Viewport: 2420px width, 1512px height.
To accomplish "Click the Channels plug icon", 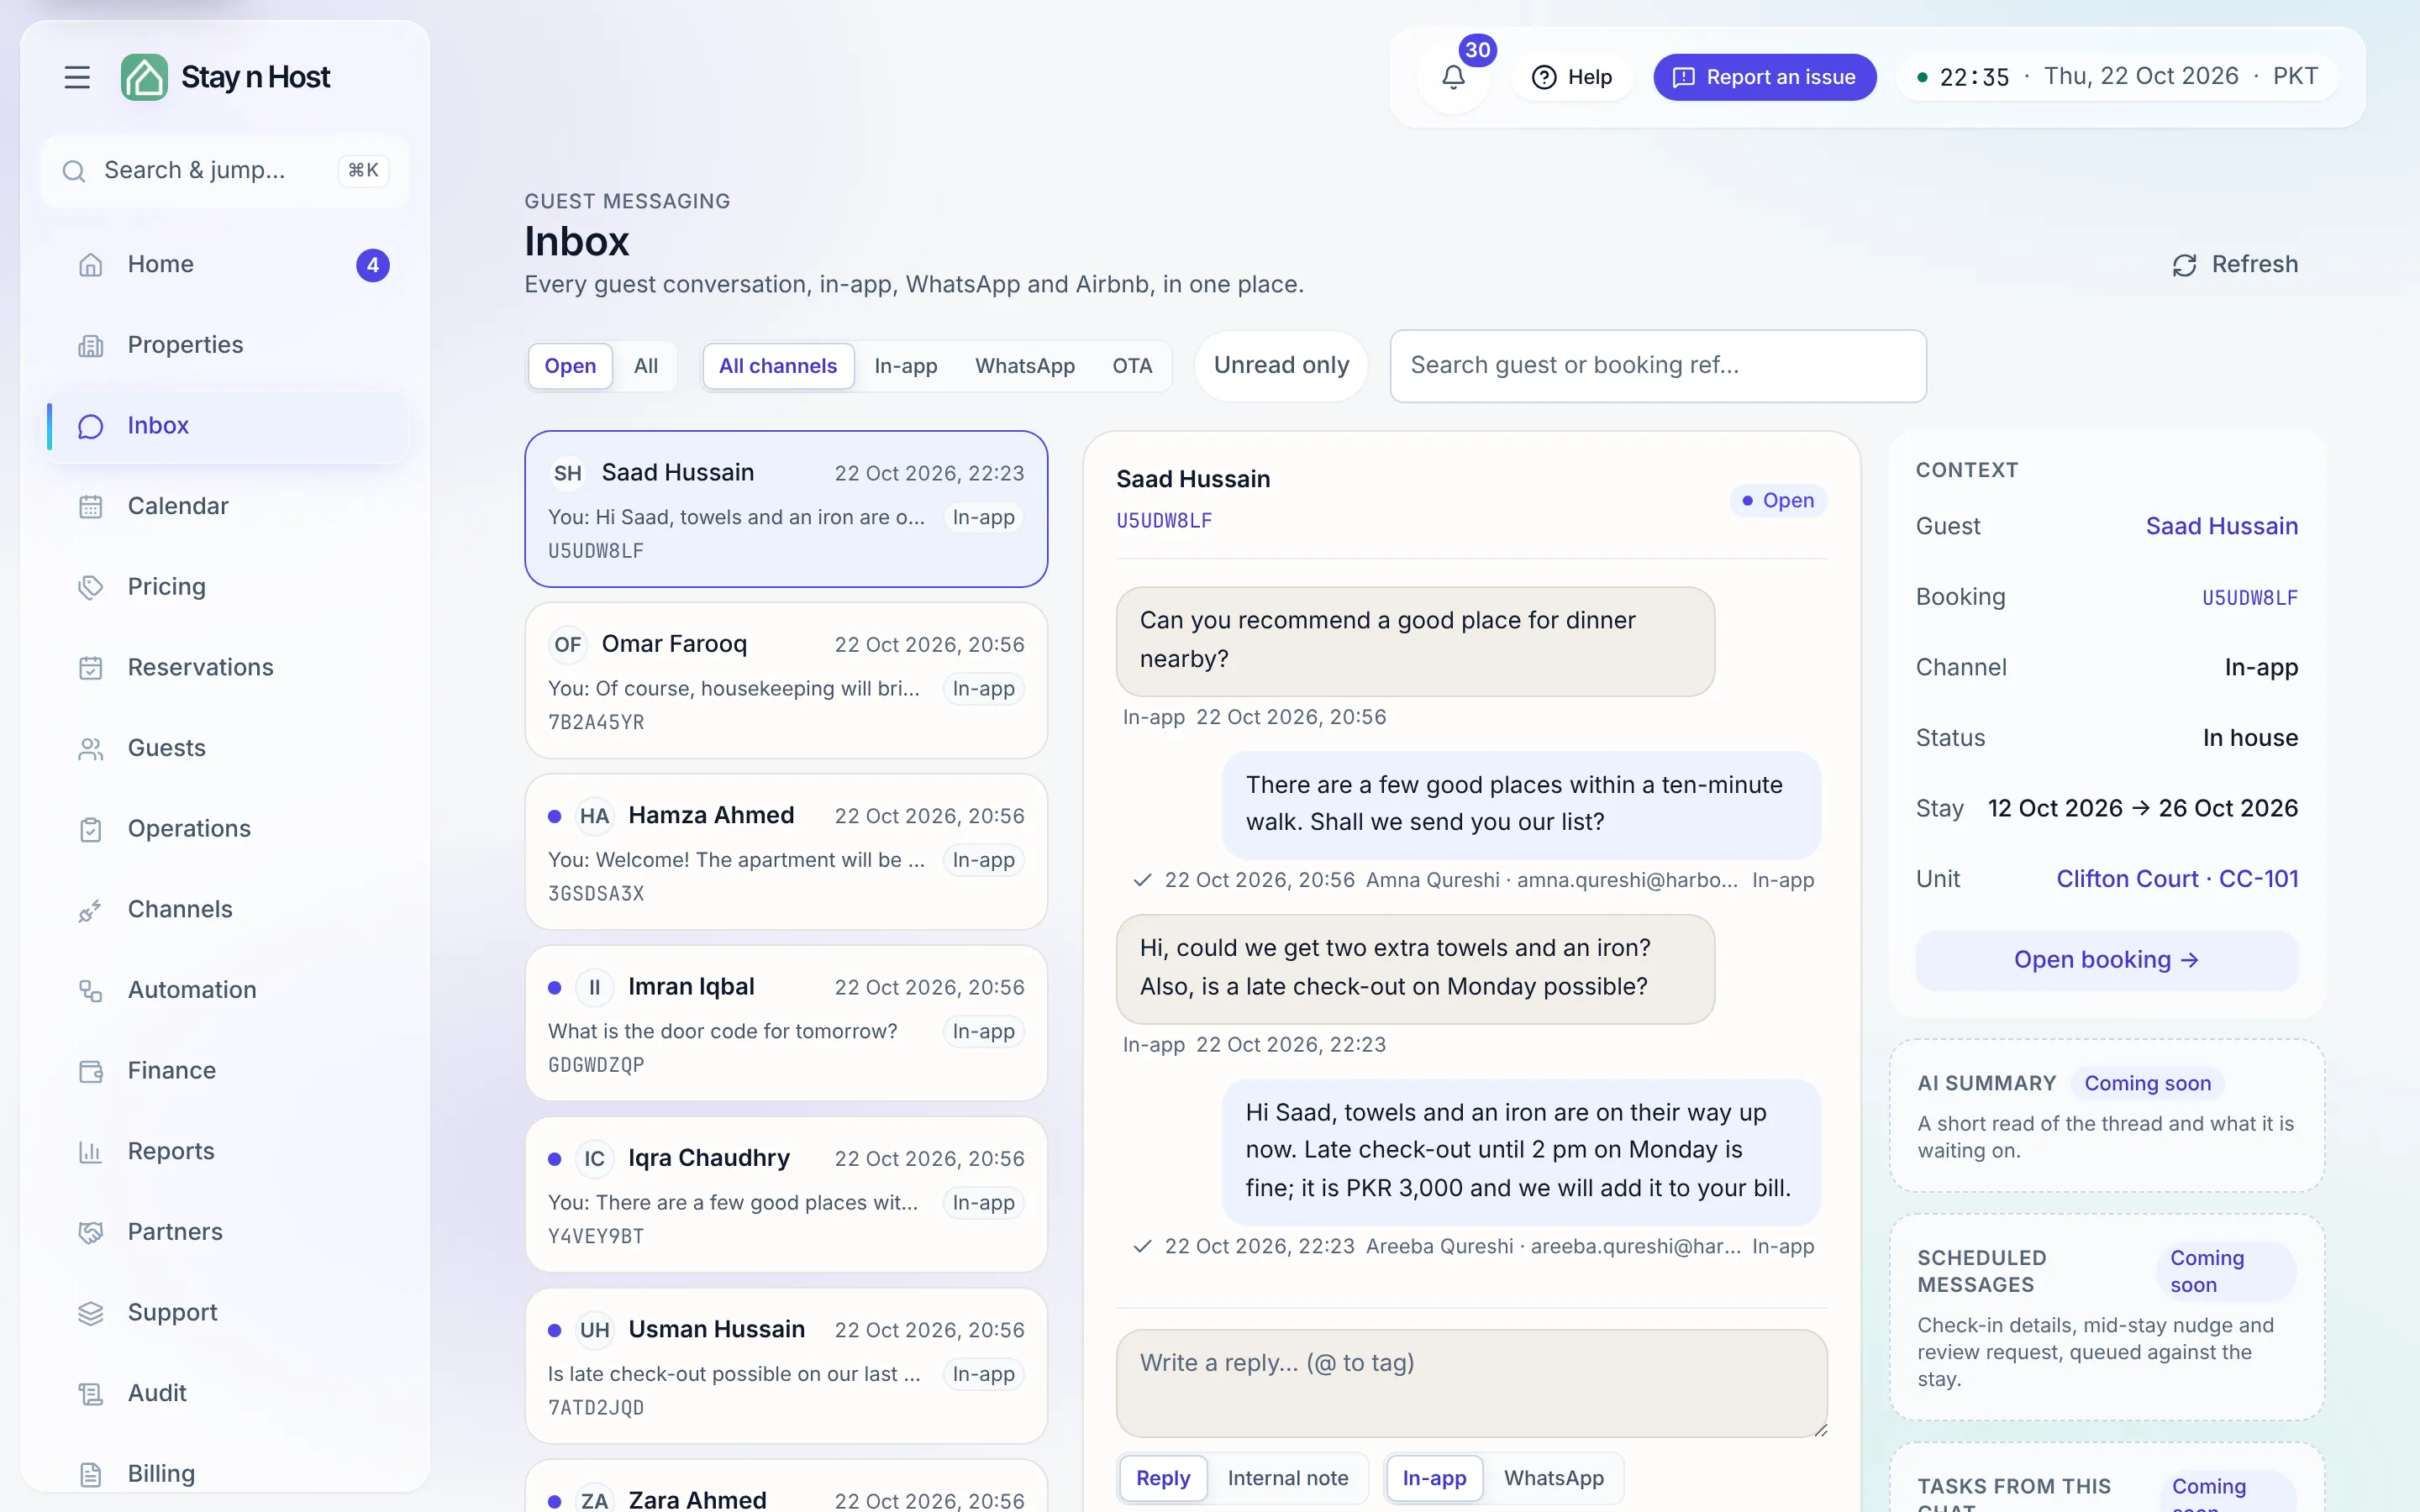I will tap(91, 910).
